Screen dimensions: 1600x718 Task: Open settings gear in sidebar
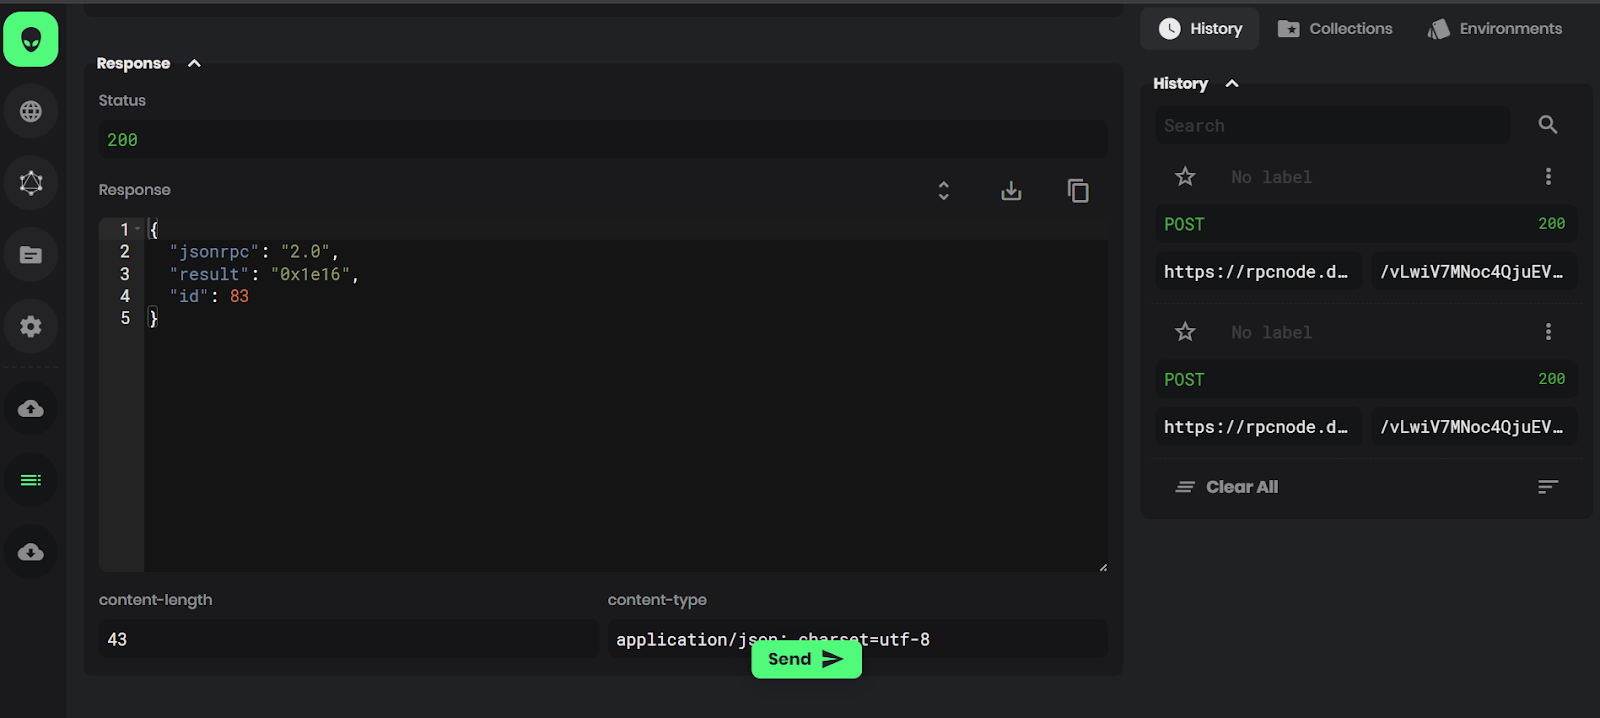[x=31, y=326]
